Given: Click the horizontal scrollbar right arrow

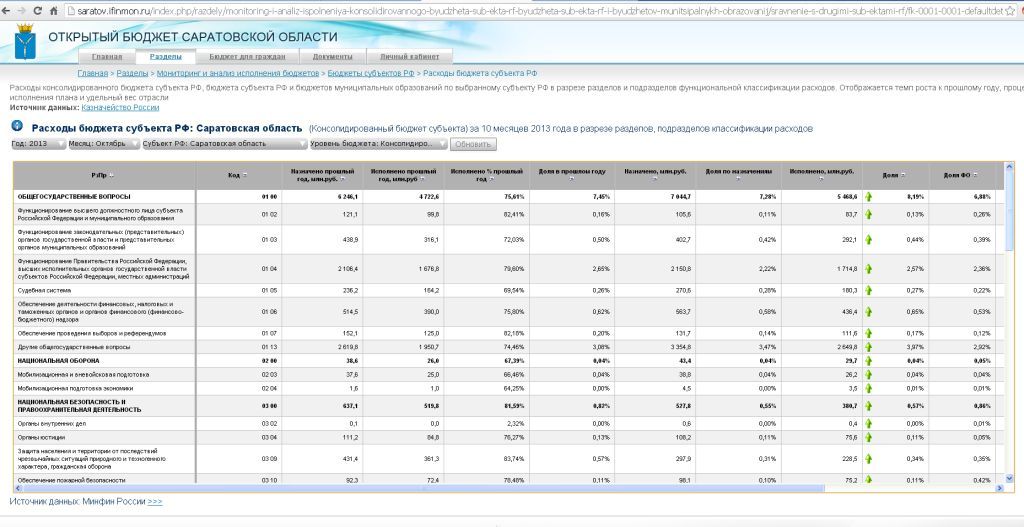Looking at the screenshot, I should coord(1000,487).
